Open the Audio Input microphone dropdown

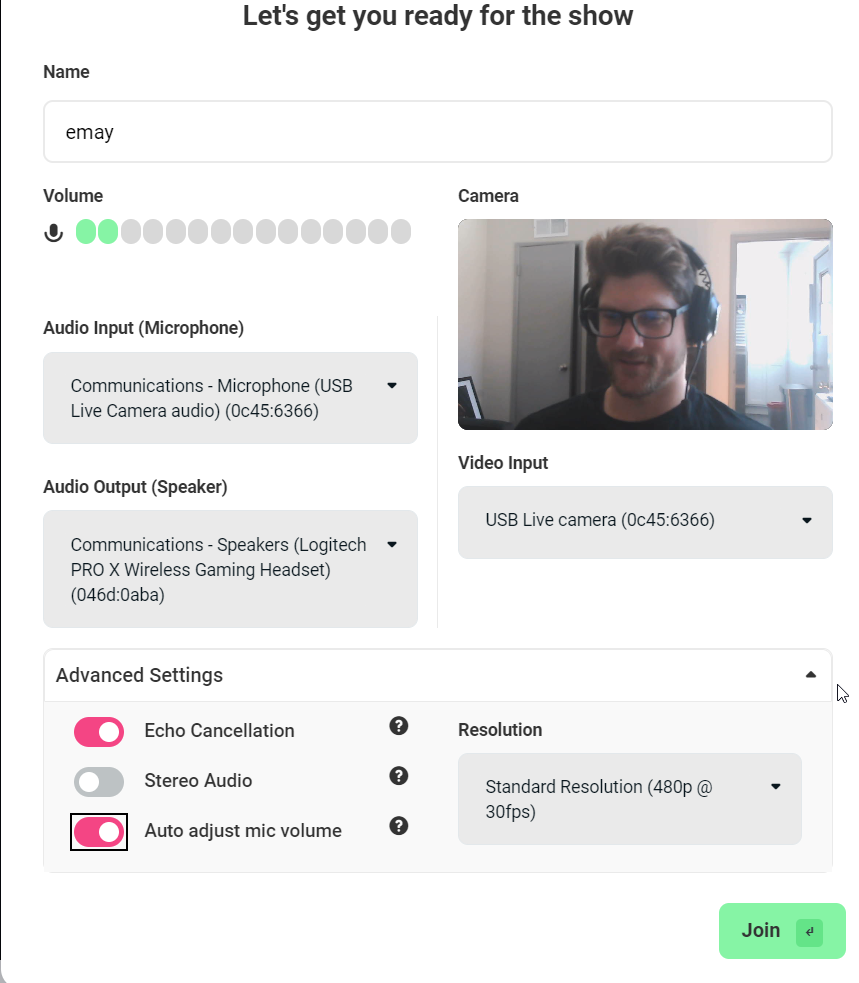(x=230, y=398)
